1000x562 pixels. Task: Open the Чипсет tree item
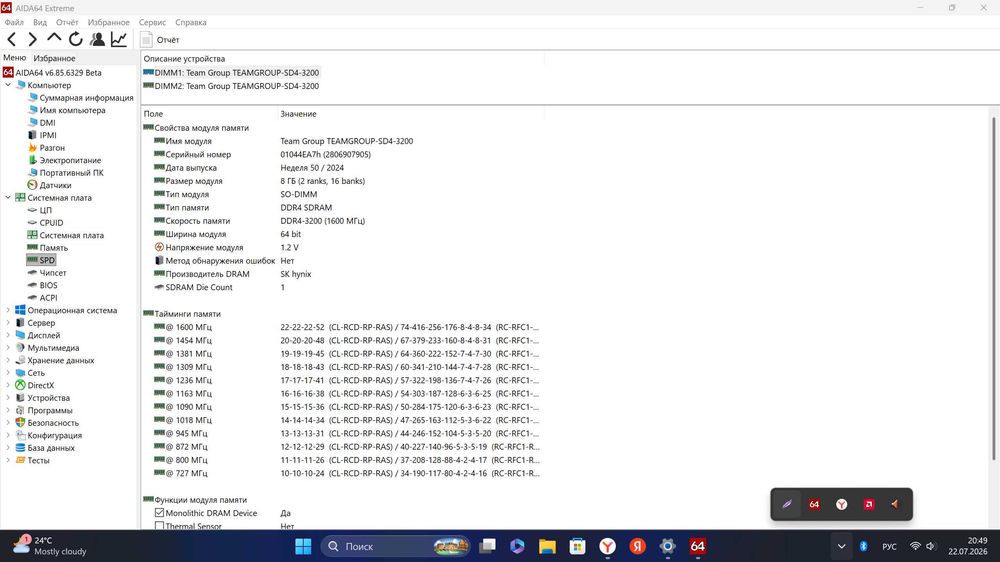pyautogui.click(x=52, y=272)
